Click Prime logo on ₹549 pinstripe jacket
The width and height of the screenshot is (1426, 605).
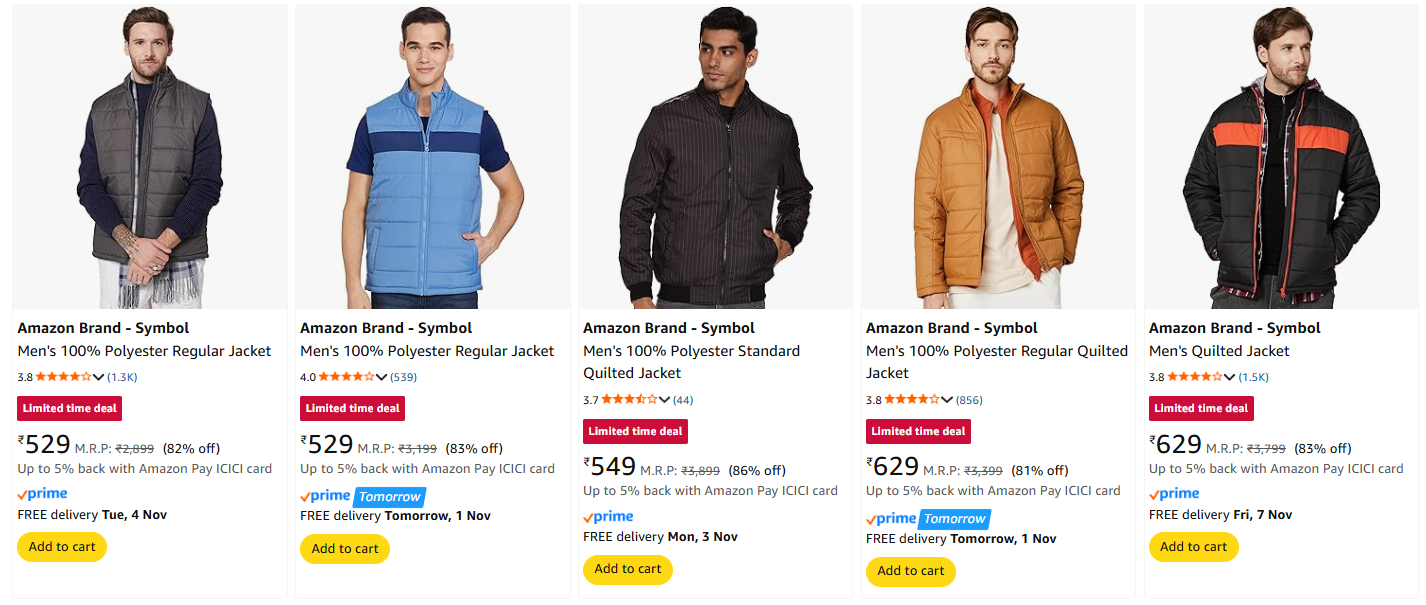[x=609, y=517]
